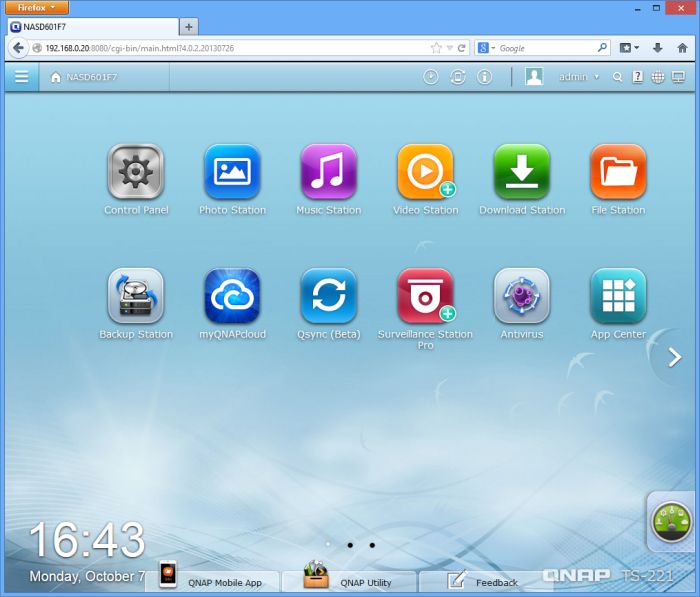700x597 pixels.
Task: Click the admin user avatar
Action: [534, 76]
